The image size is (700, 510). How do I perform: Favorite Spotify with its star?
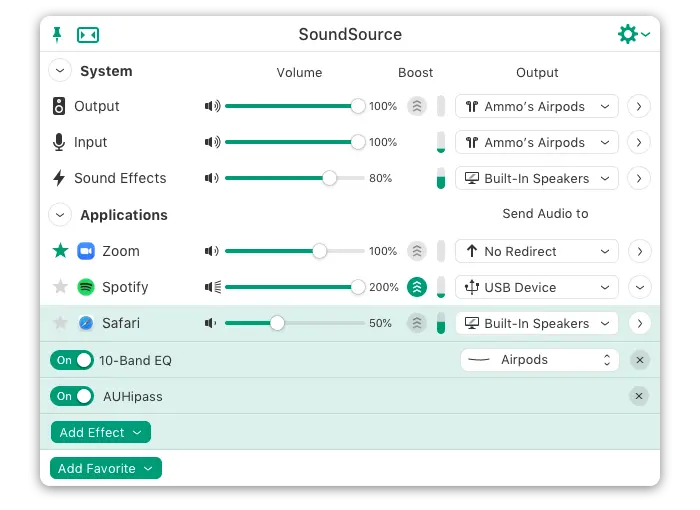click(60, 287)
